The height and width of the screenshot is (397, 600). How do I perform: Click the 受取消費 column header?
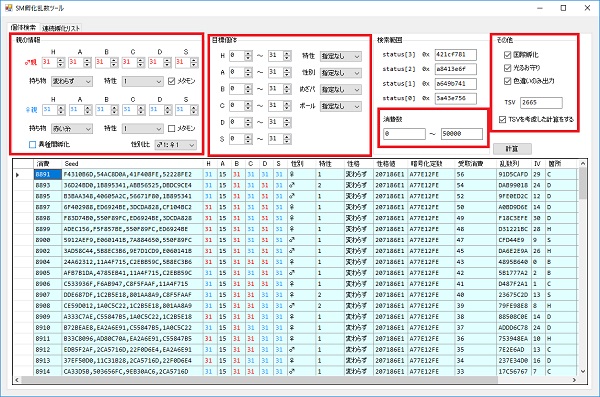coord(476,164)
